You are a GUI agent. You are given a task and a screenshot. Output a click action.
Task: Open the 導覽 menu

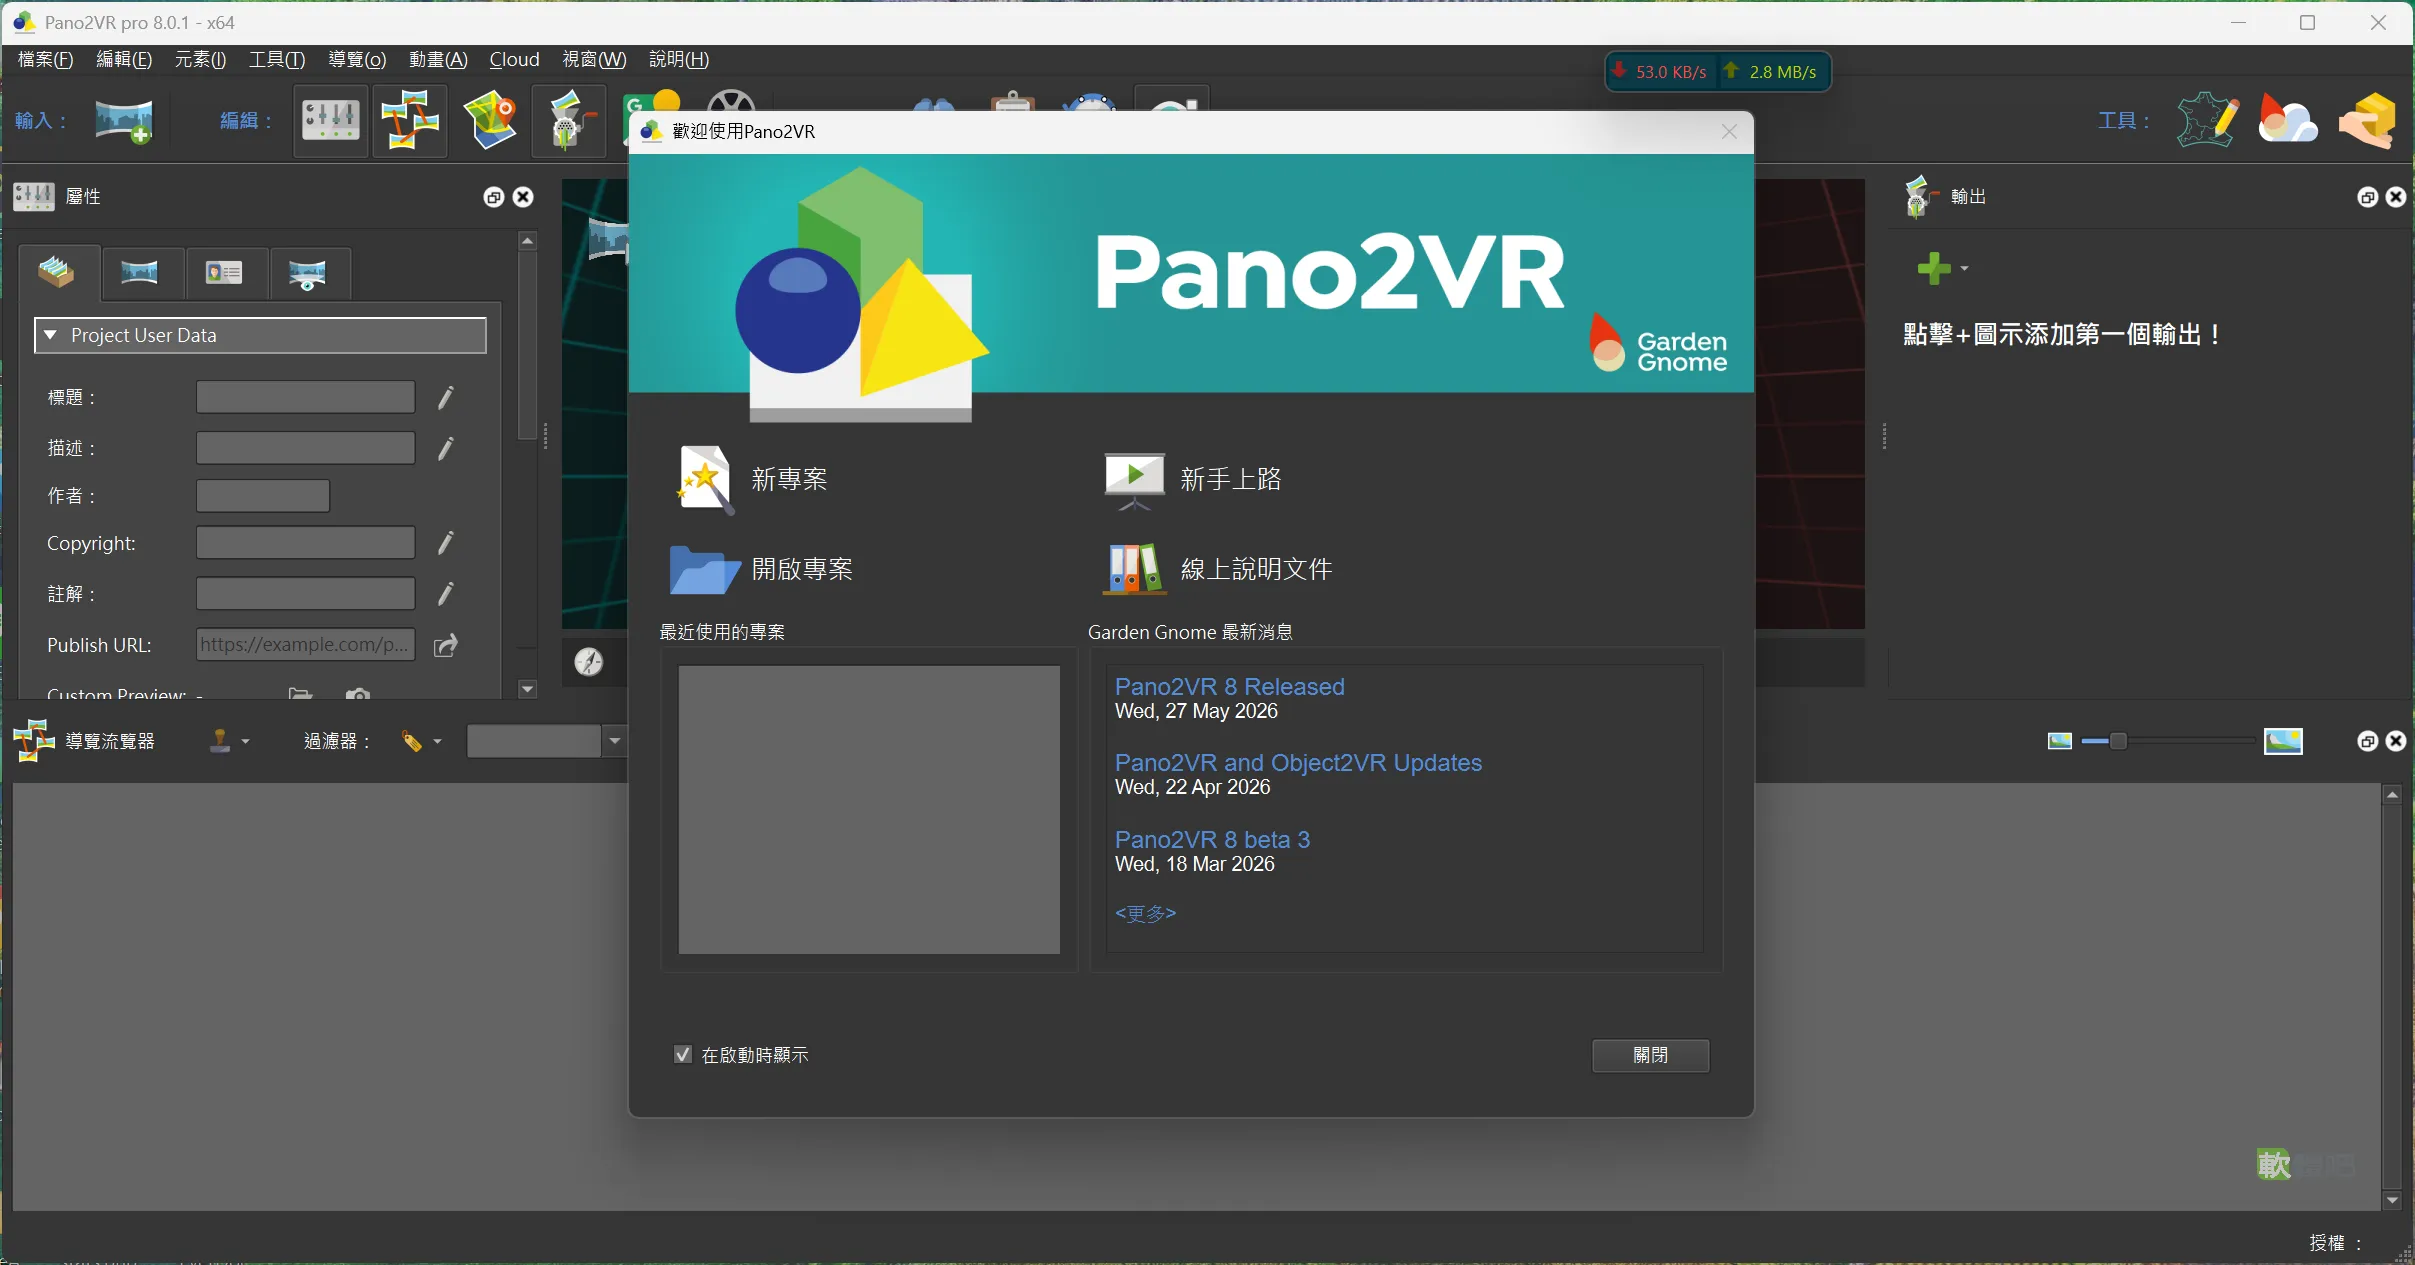tap(357, 59)
